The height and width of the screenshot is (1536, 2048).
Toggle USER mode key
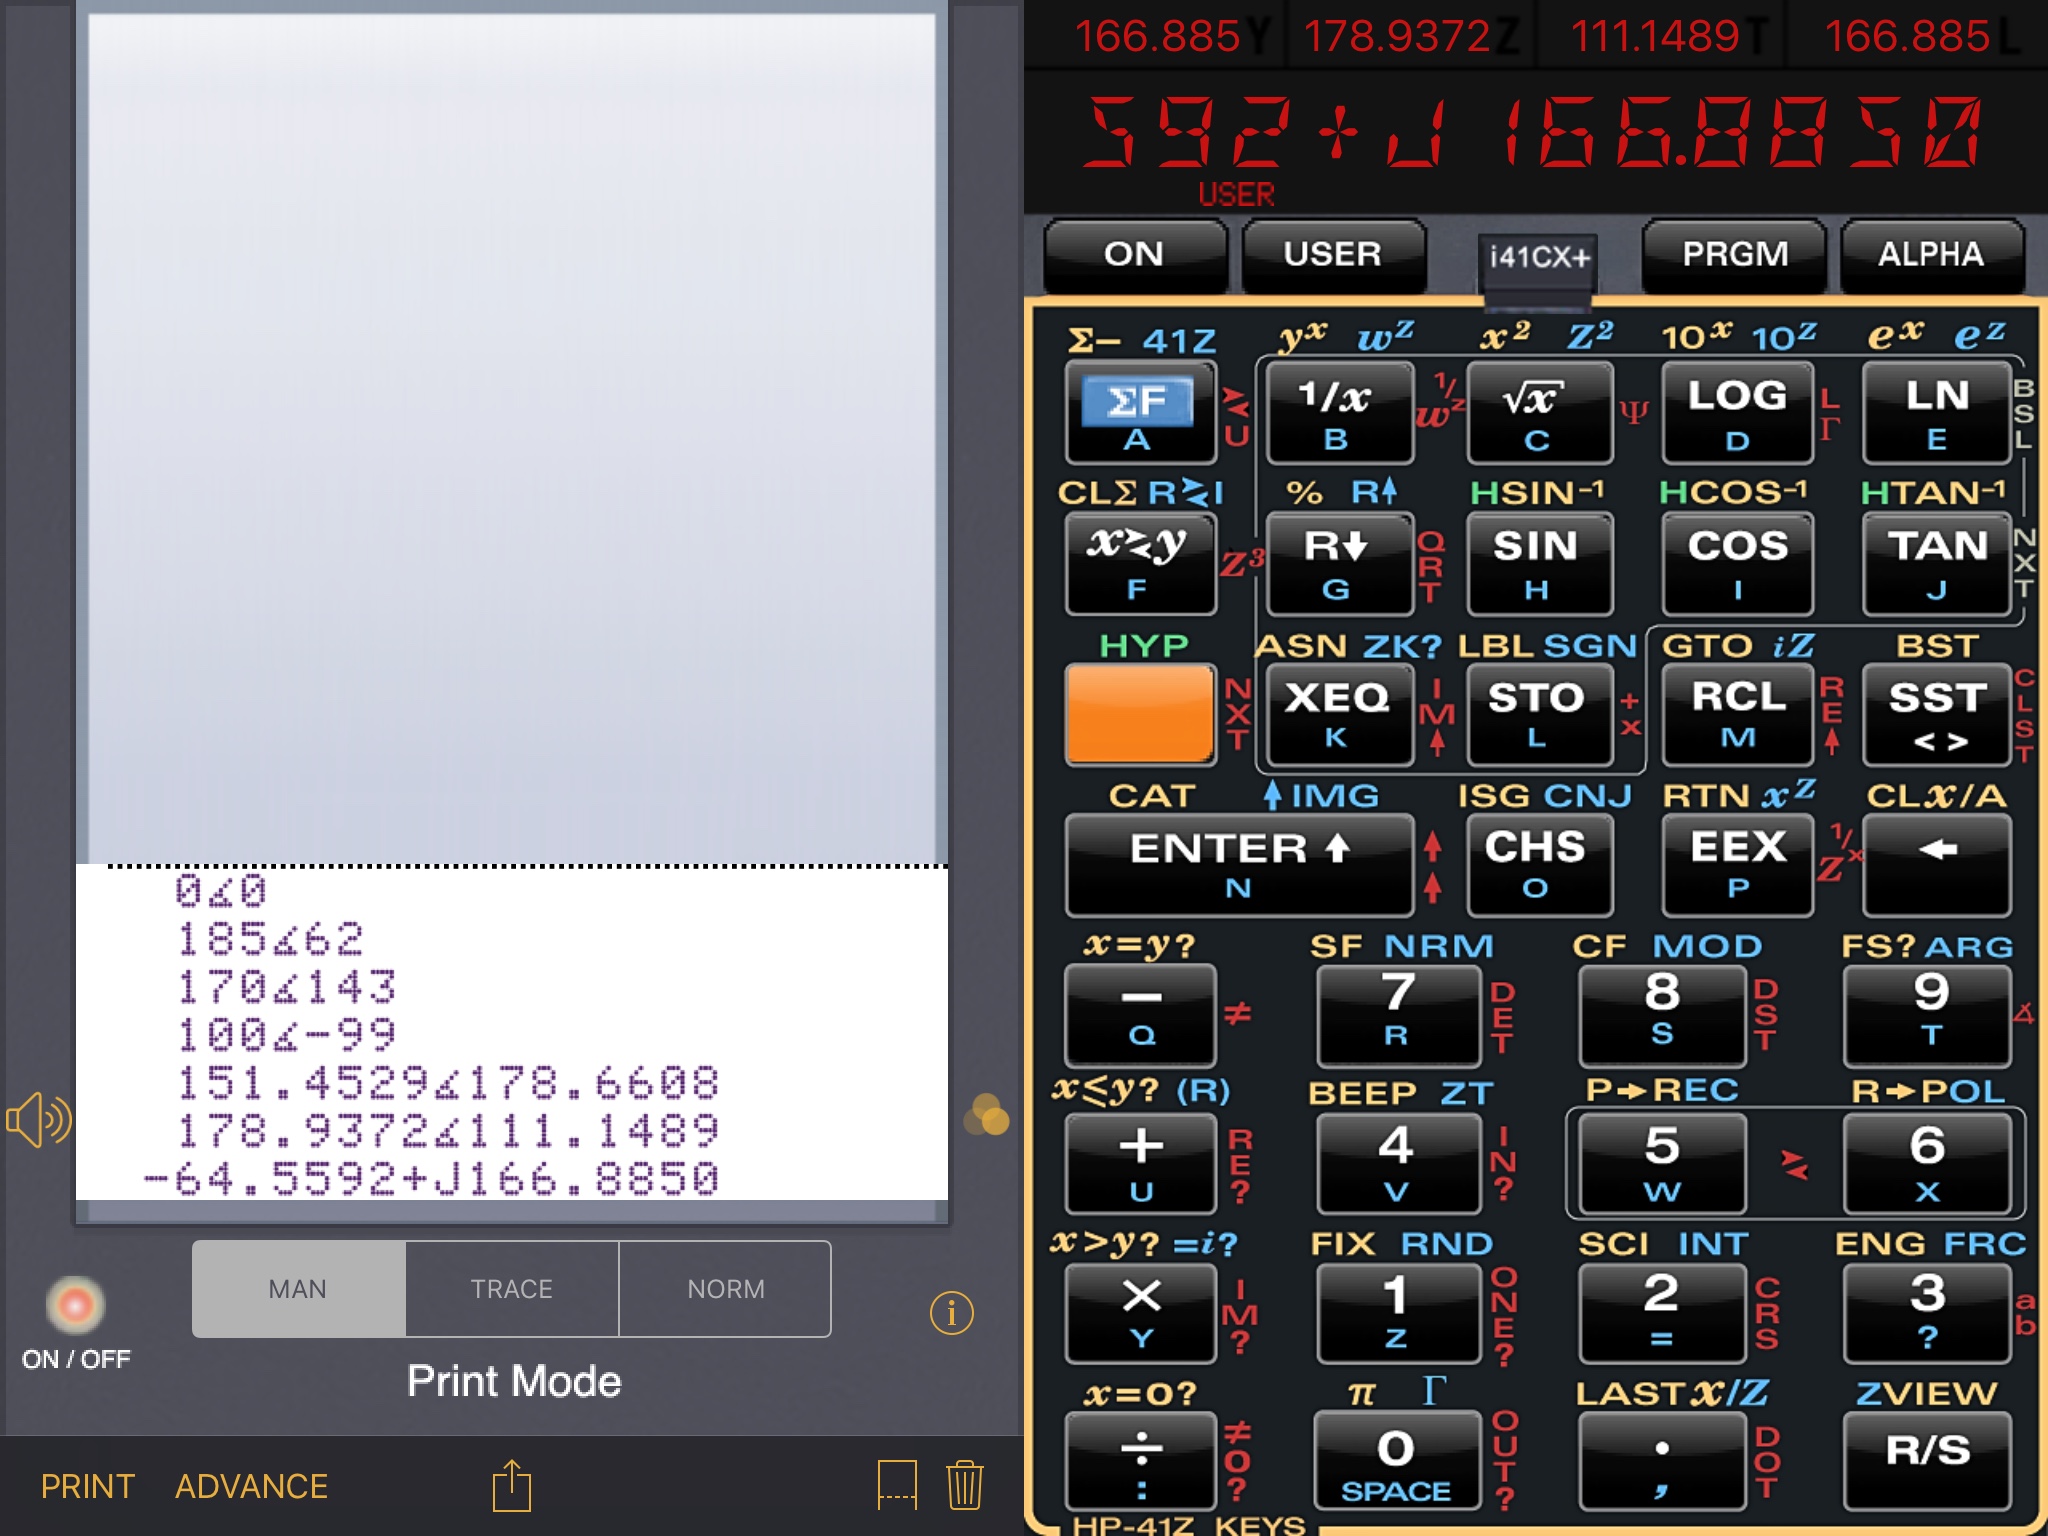point(1332,255)
